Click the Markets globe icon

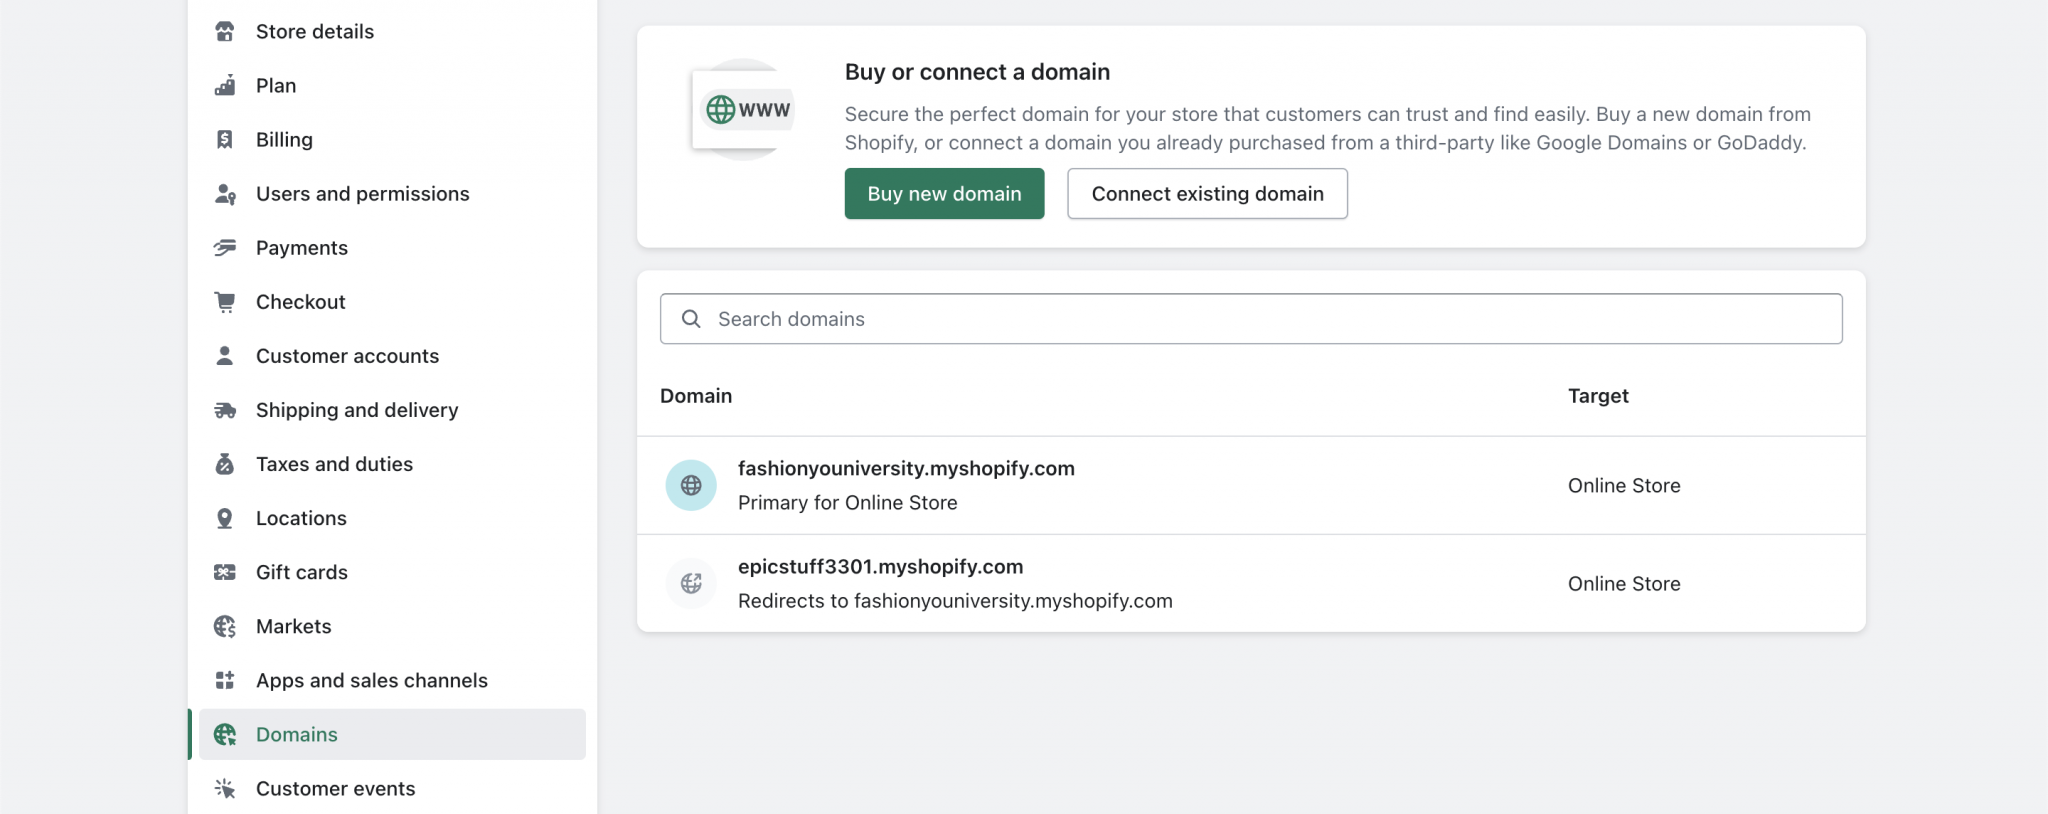[225, 626]
